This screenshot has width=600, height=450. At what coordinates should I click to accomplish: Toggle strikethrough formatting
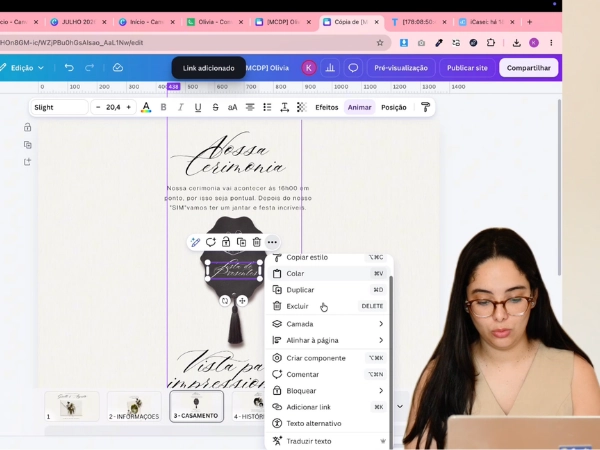click(215, 108)
